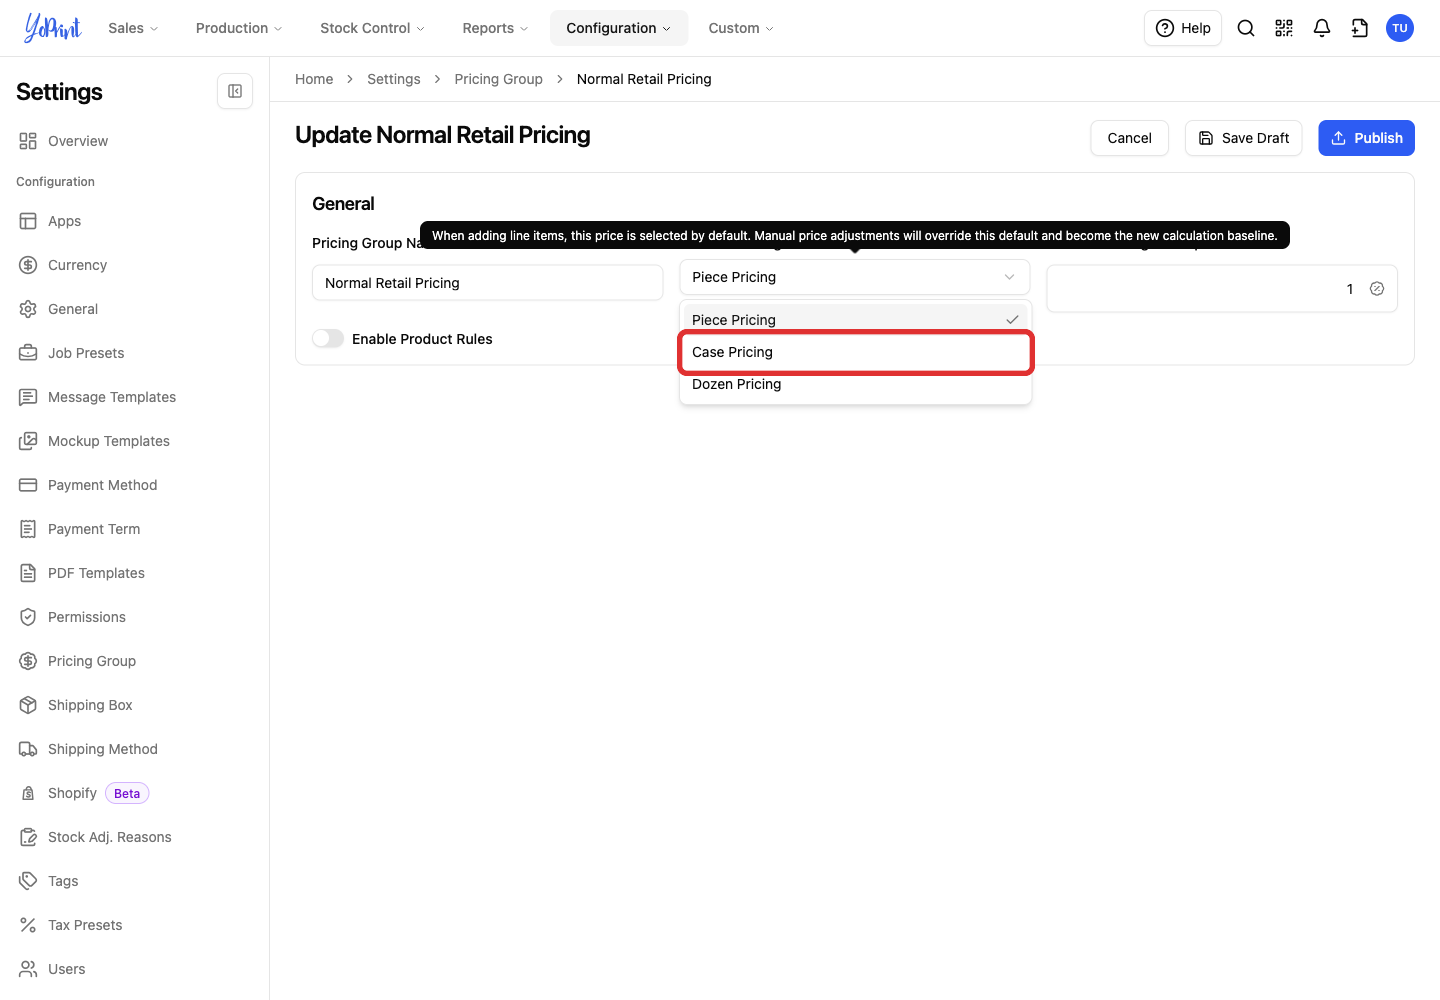
Task: Select Case Pricing option
Action: 855,352
